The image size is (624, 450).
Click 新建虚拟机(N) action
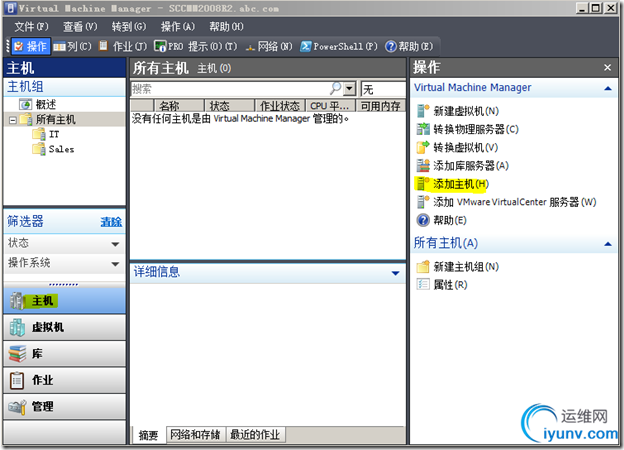click(x=458, y=111)
